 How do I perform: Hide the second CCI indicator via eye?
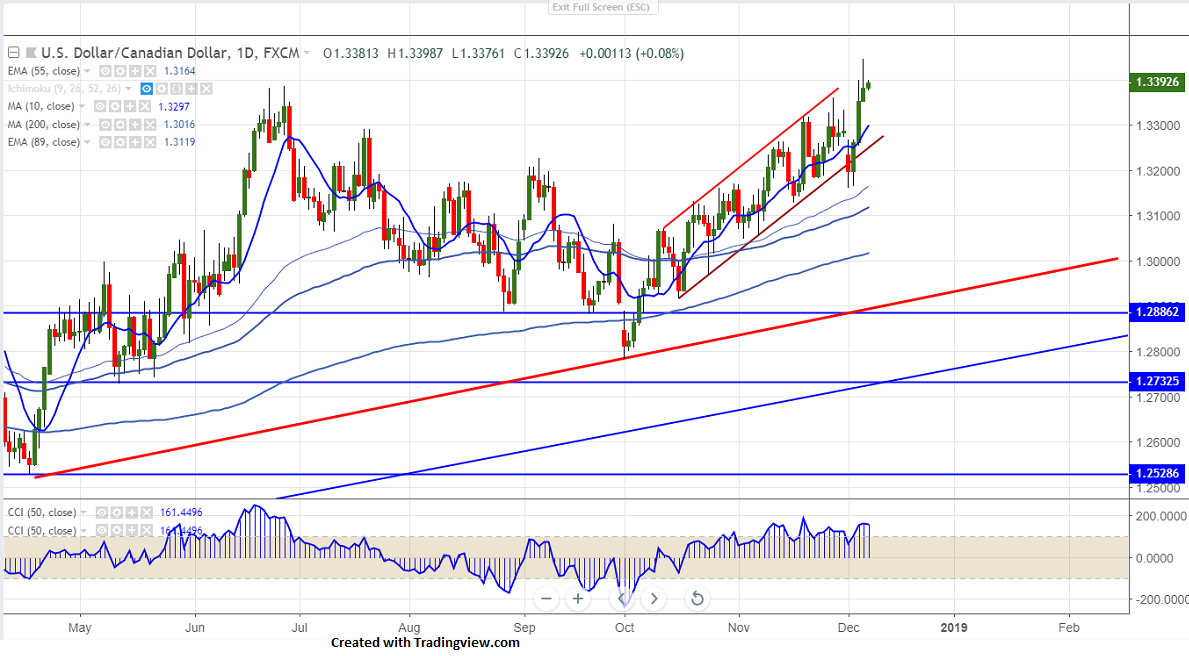click(x=102, y=530)
